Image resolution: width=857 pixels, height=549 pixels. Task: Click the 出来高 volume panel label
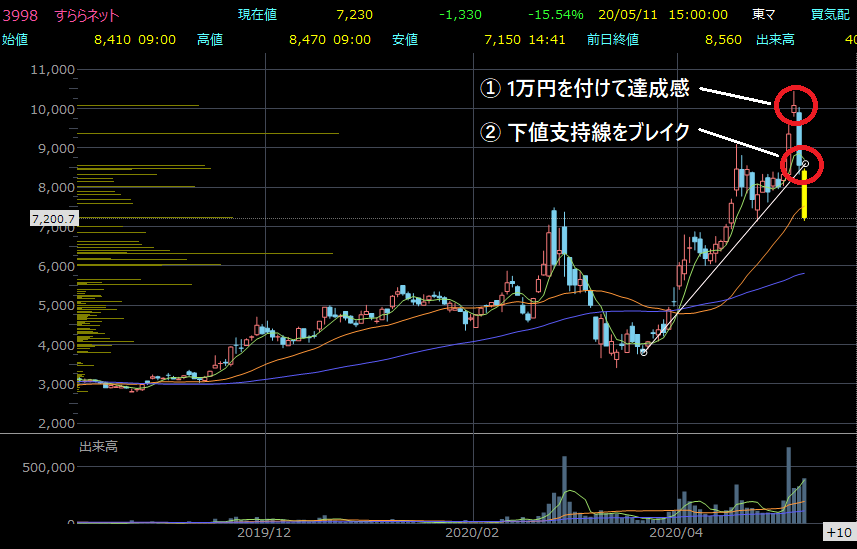click(98, 446)
